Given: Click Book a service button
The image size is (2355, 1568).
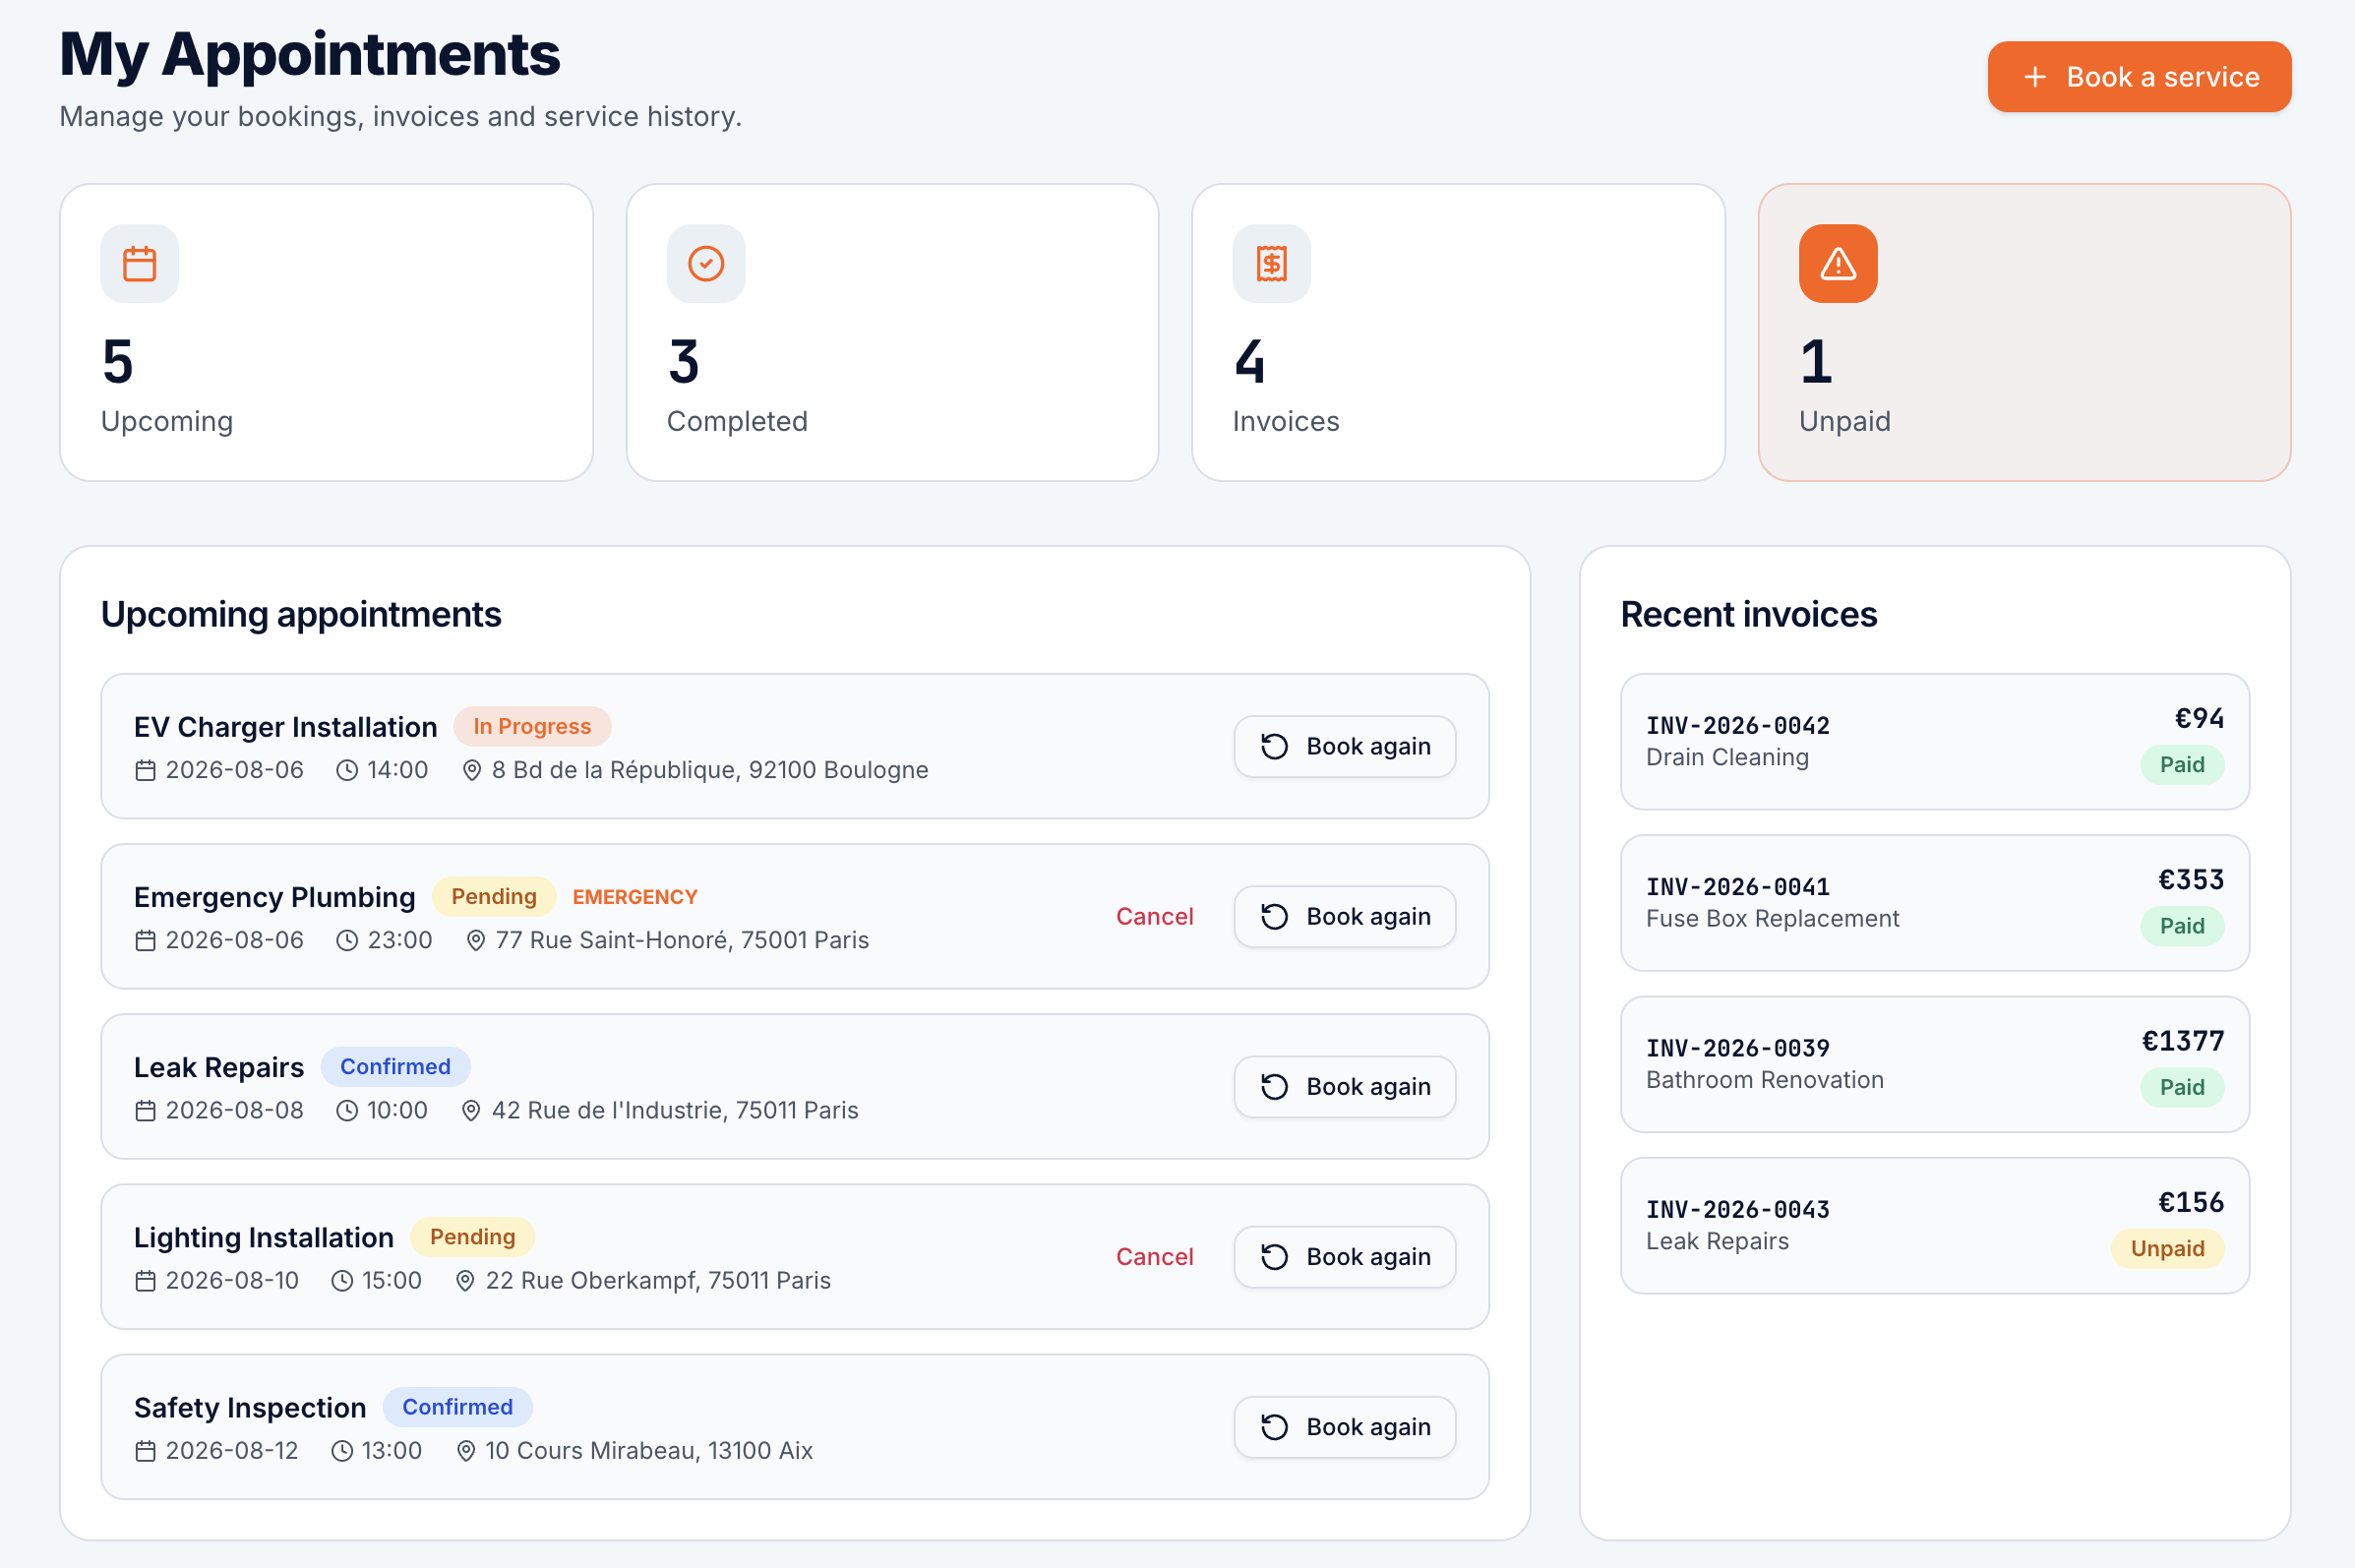Looking at the screenshot, I should tap(2139, 77).
